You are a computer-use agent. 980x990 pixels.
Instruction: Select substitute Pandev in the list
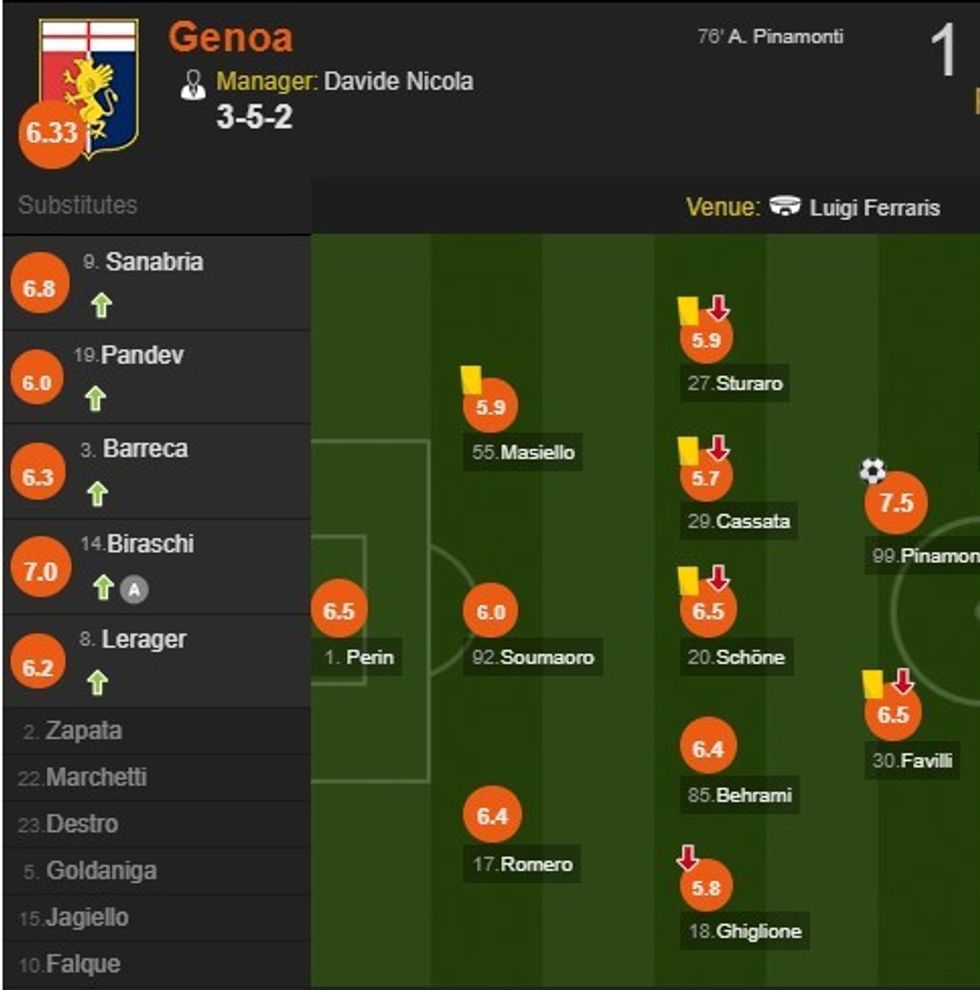pyautogui.click(x=142, y=355)
